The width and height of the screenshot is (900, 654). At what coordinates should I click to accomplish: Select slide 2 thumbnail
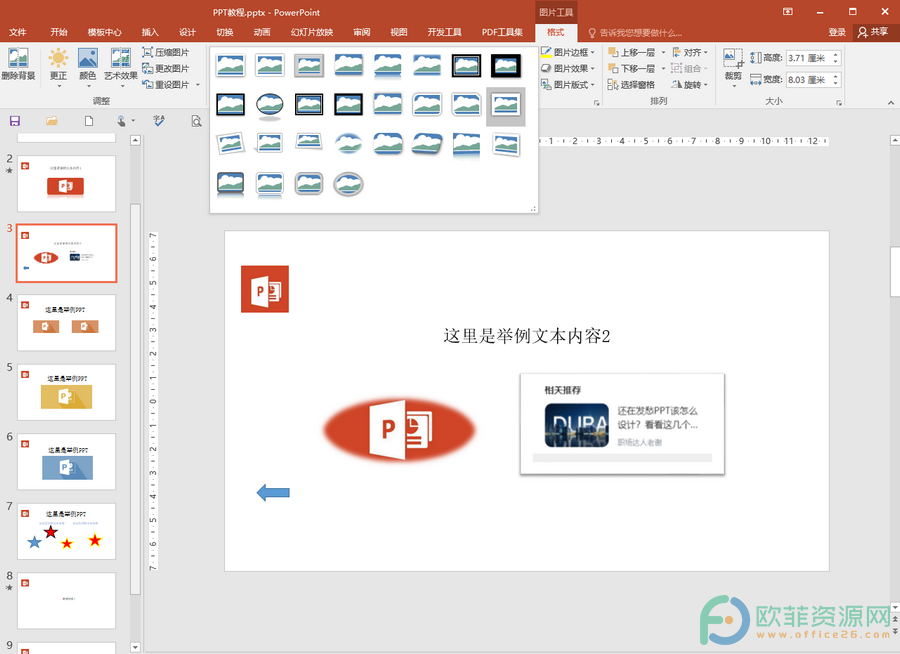67,183
